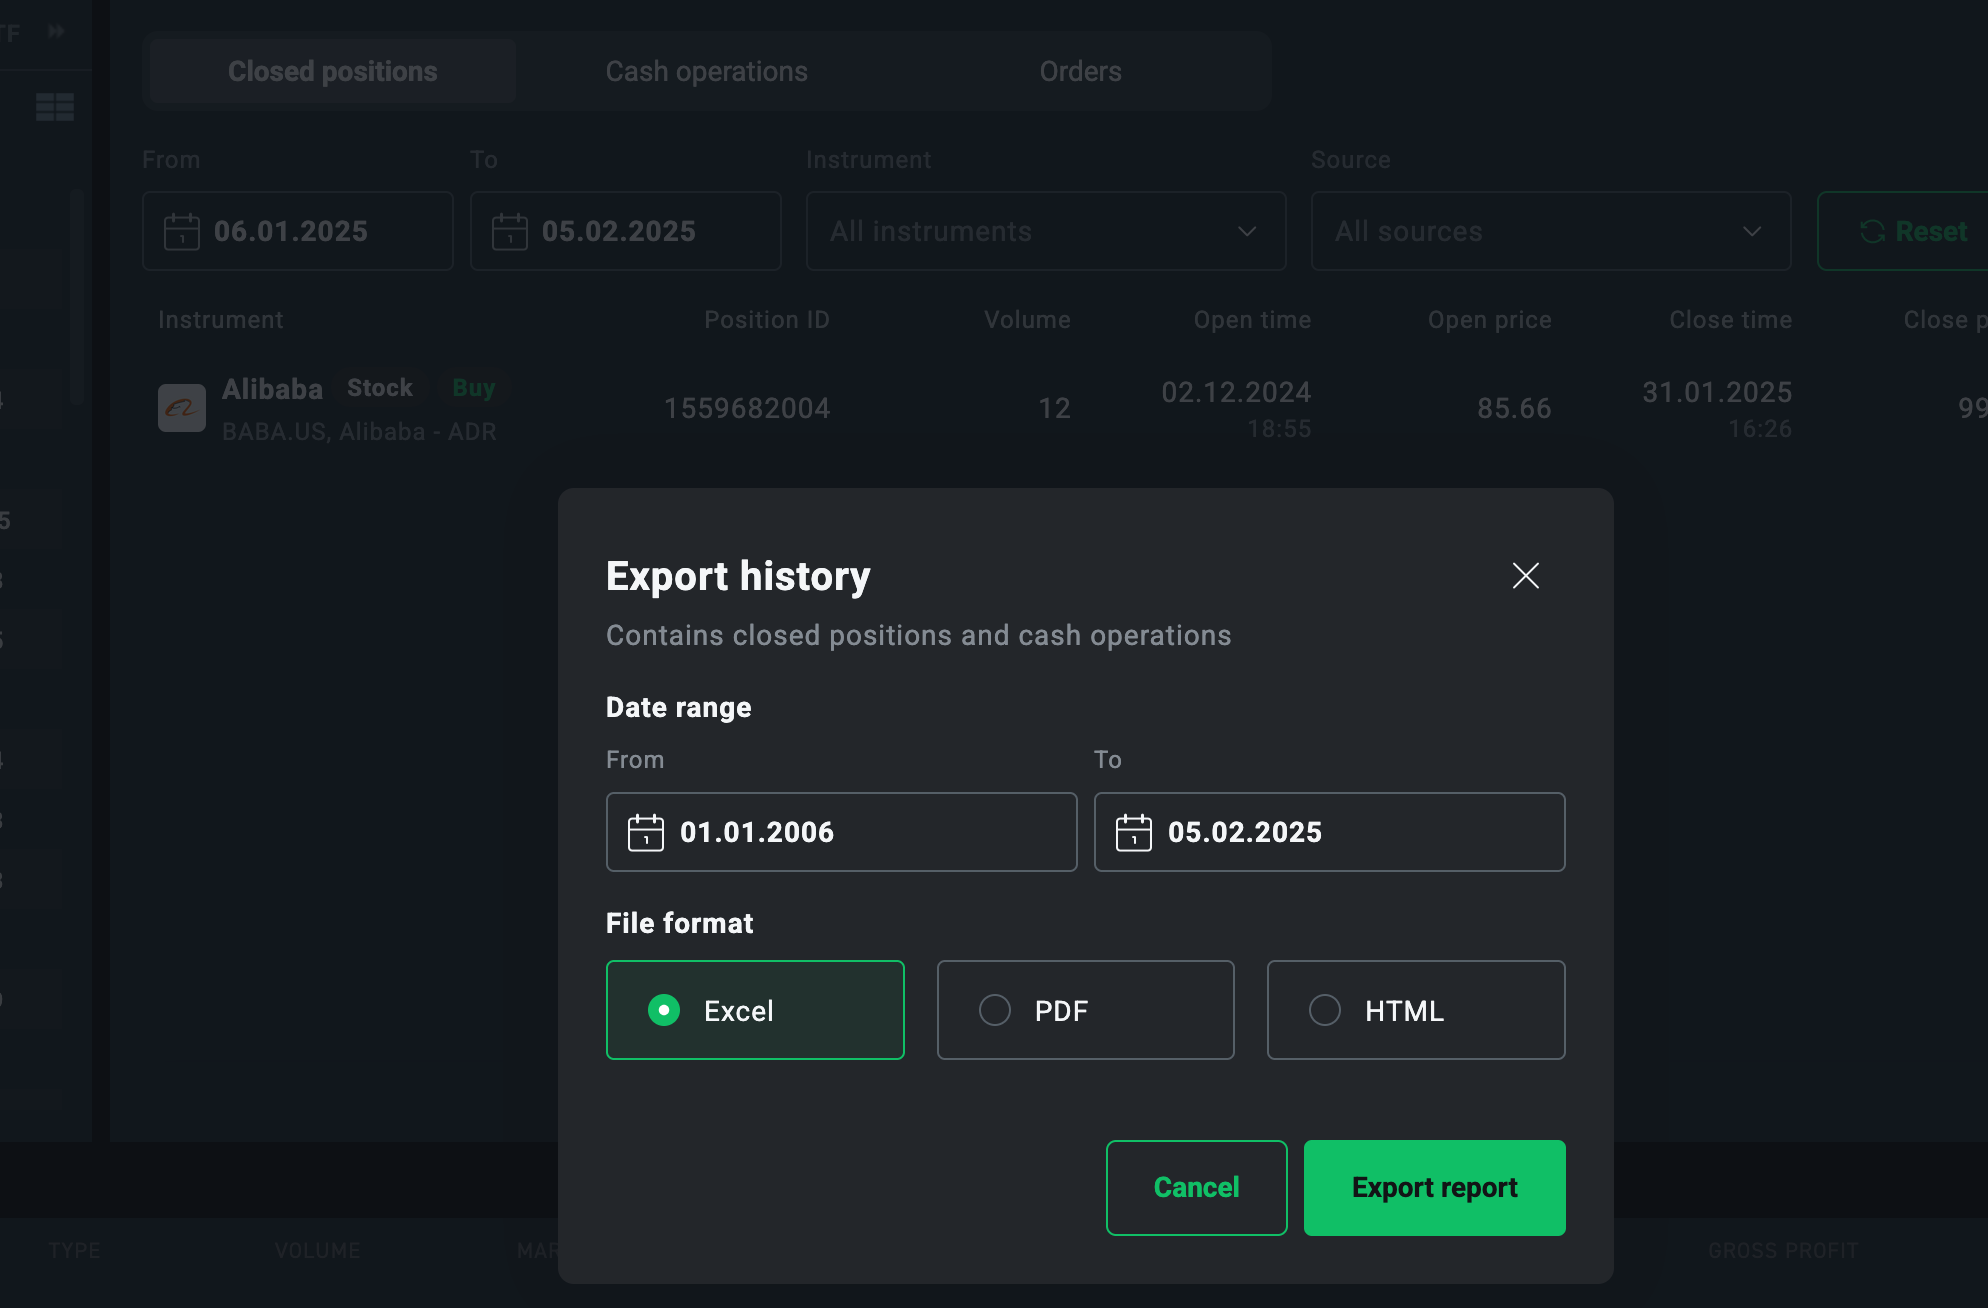Viewport: 1988px width, 1308px height.
Task: Select HTML file format
Action: coord(1415,1010)
